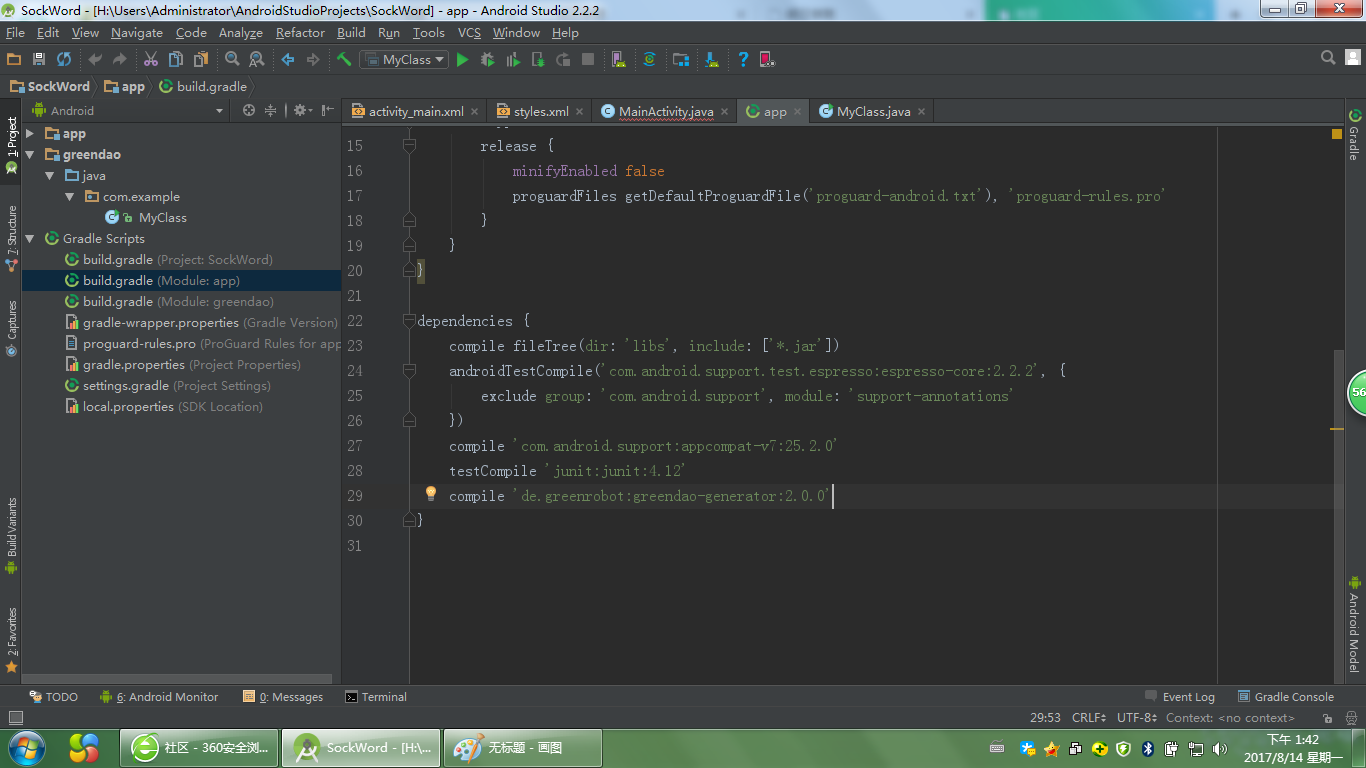Click the Paste toolbar icon
The height and width of the screenshot is (768, 1366).
point(201,60)
